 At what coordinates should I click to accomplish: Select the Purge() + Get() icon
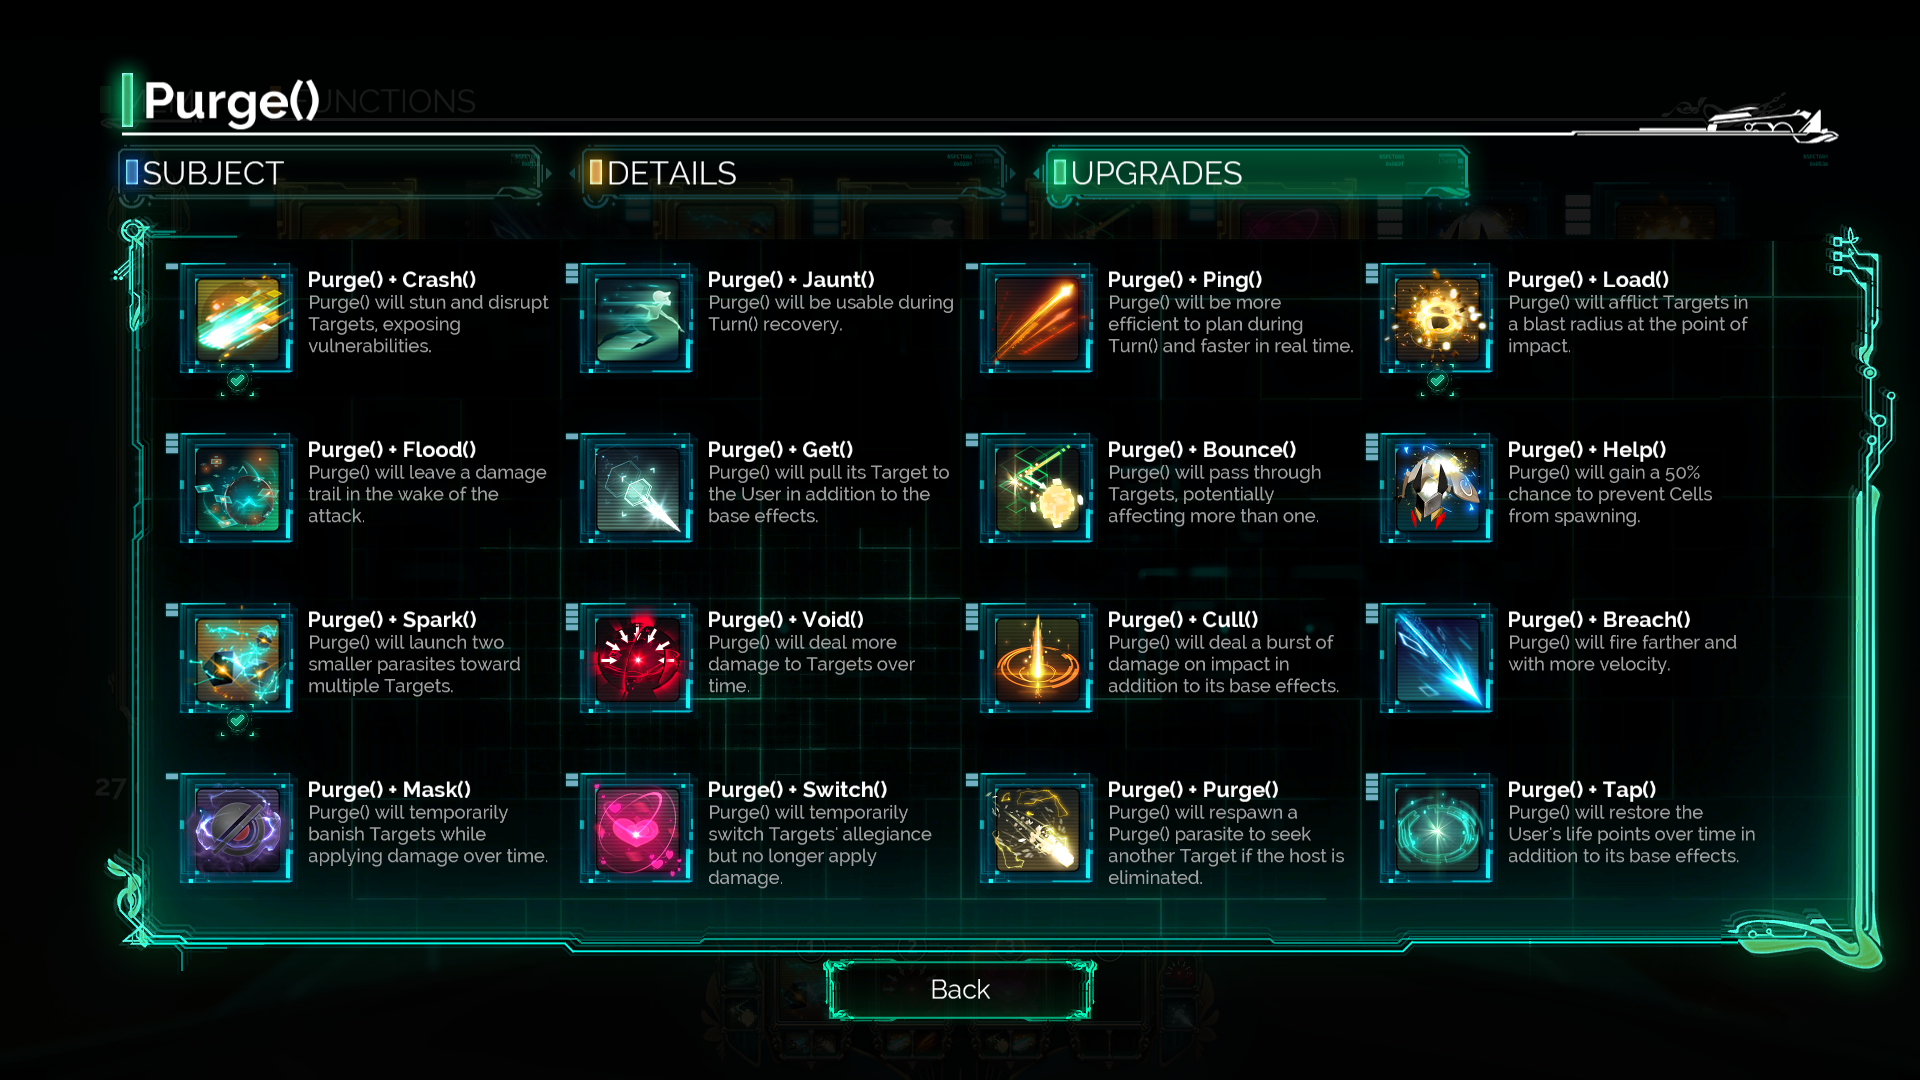coord(637,489)
